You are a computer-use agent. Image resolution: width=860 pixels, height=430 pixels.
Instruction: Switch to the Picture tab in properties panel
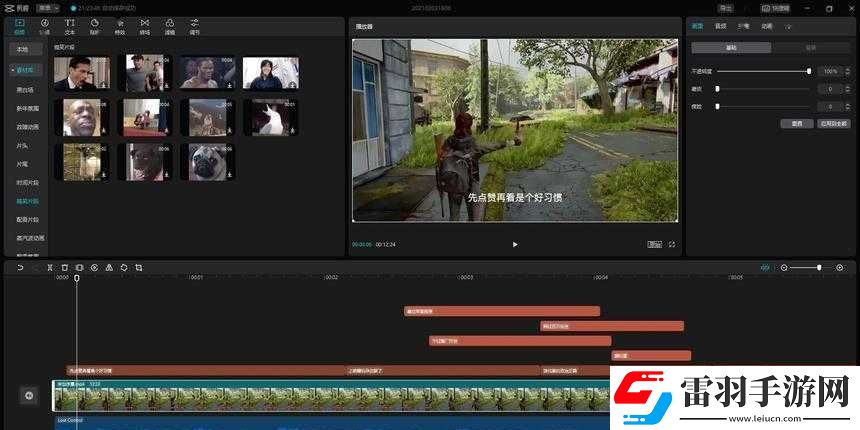click(697, 26)
